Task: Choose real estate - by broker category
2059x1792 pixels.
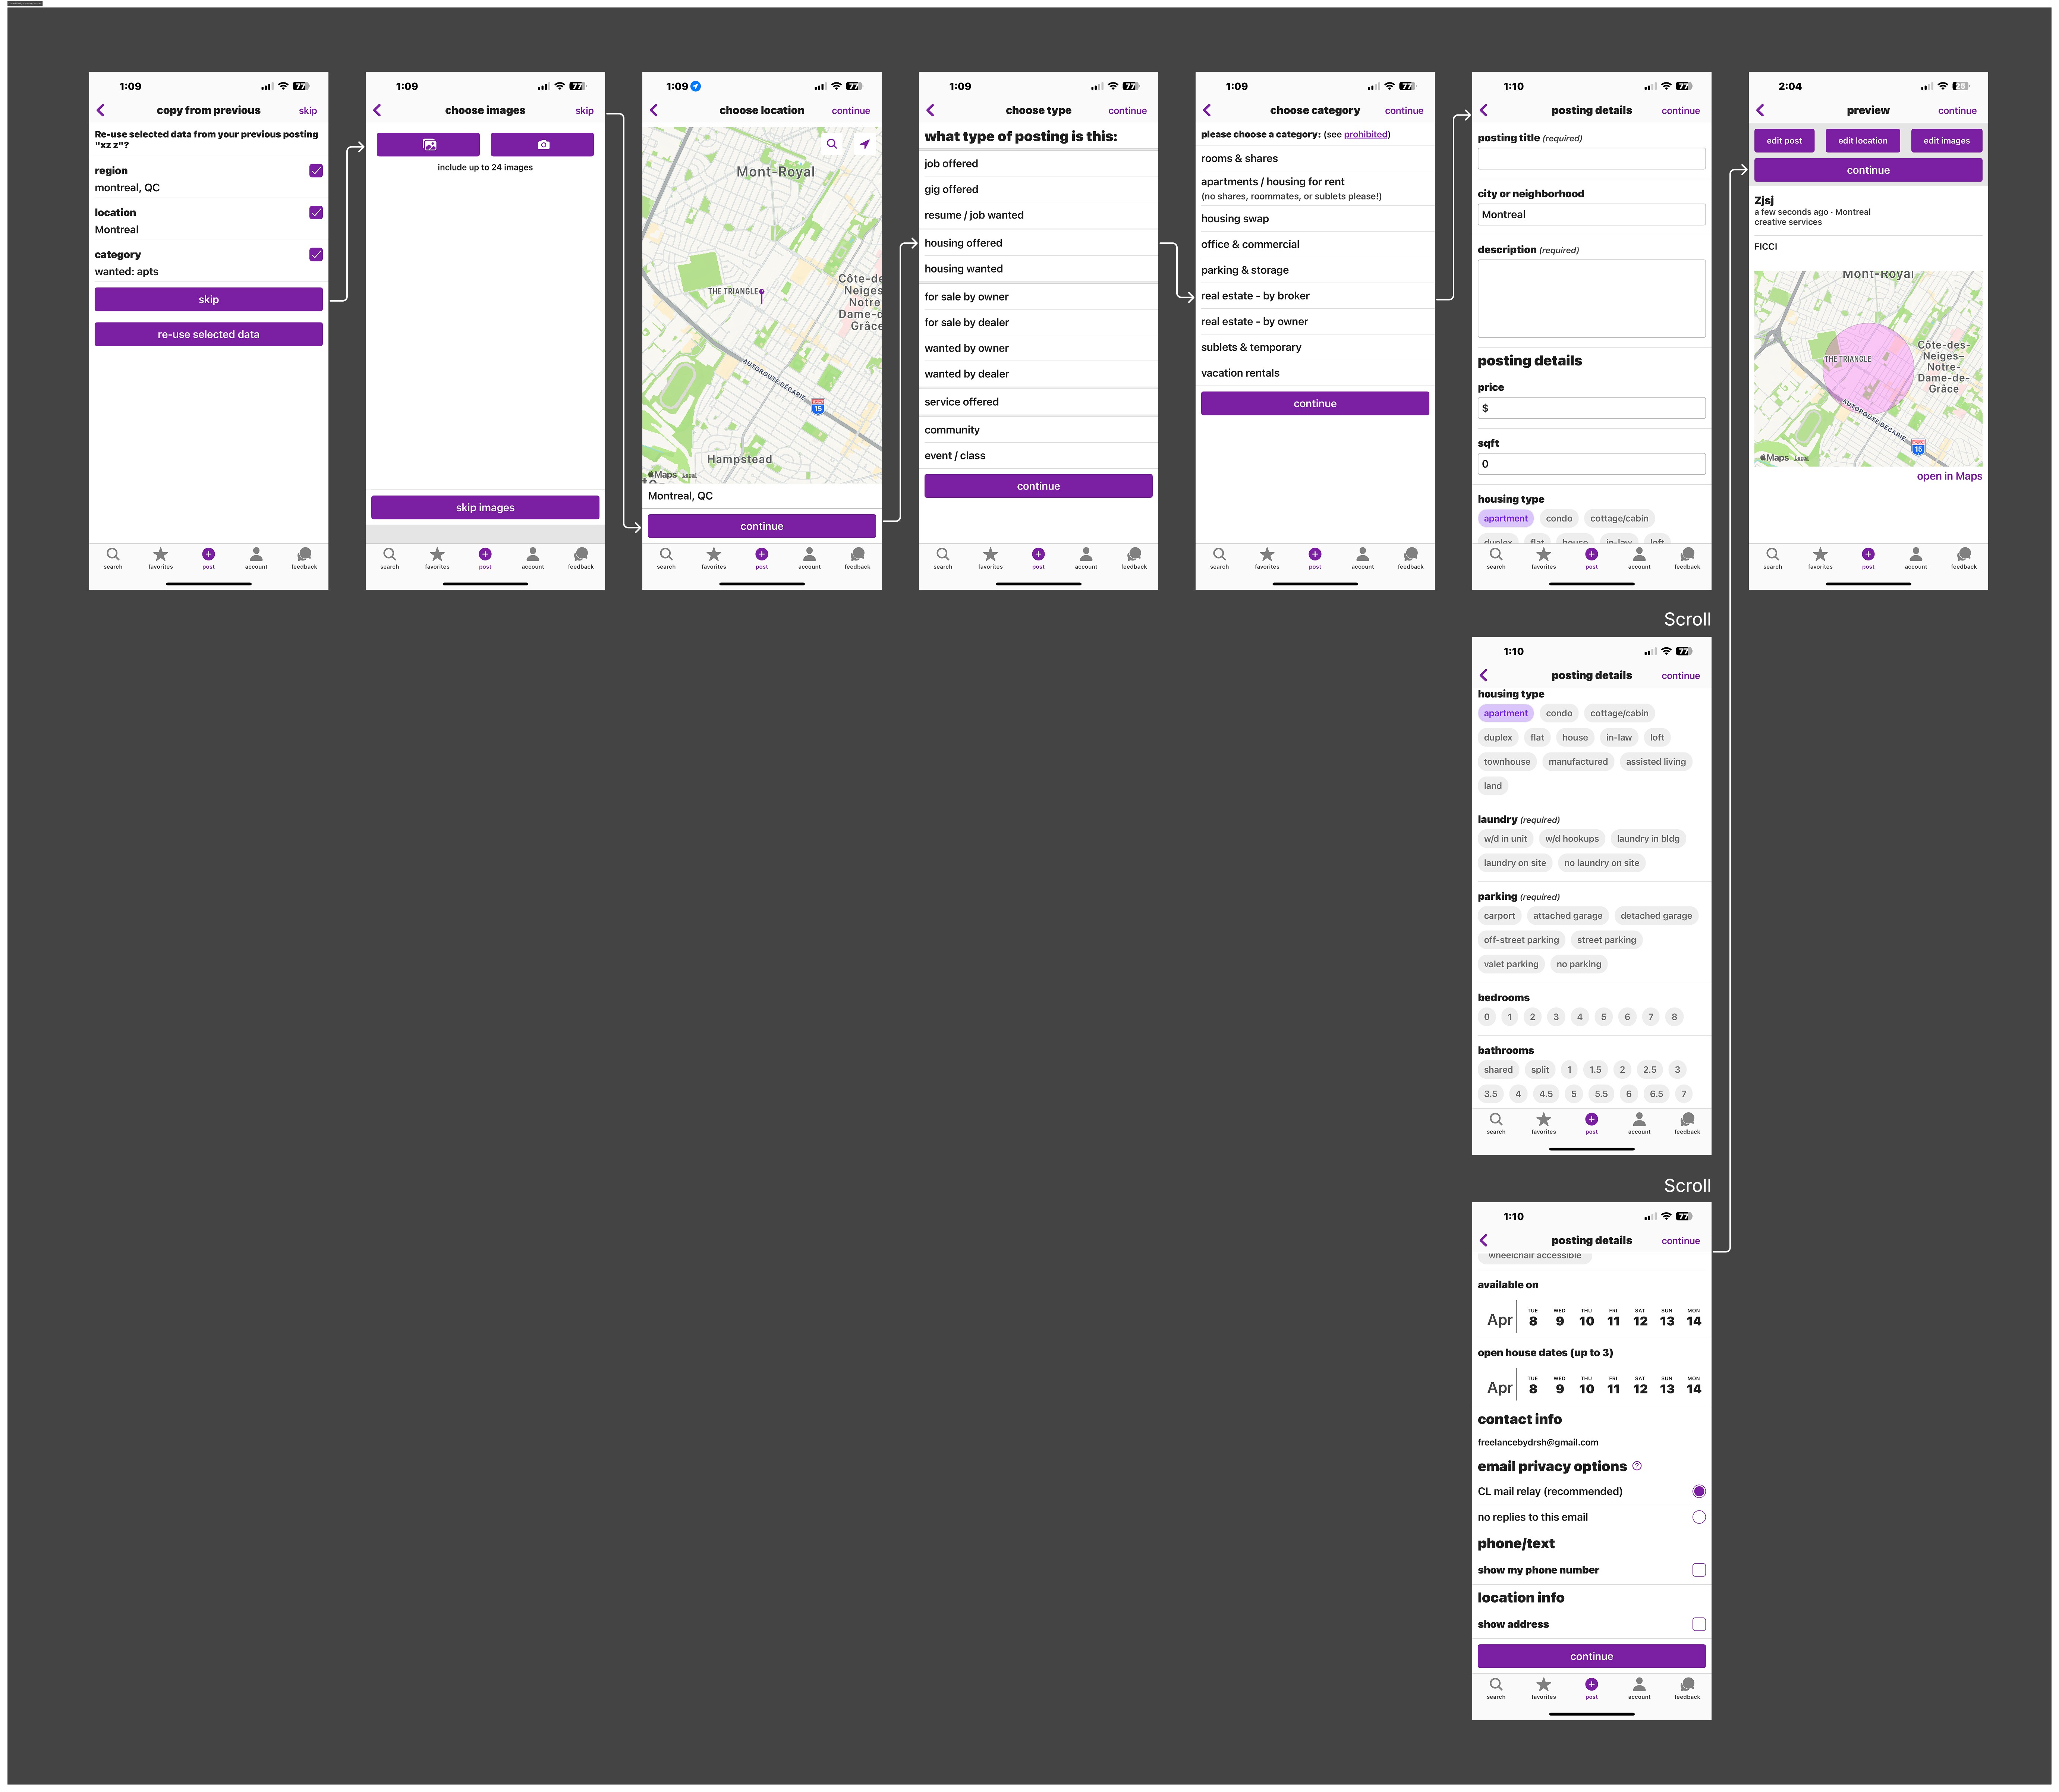Action: coord(1254,296)
